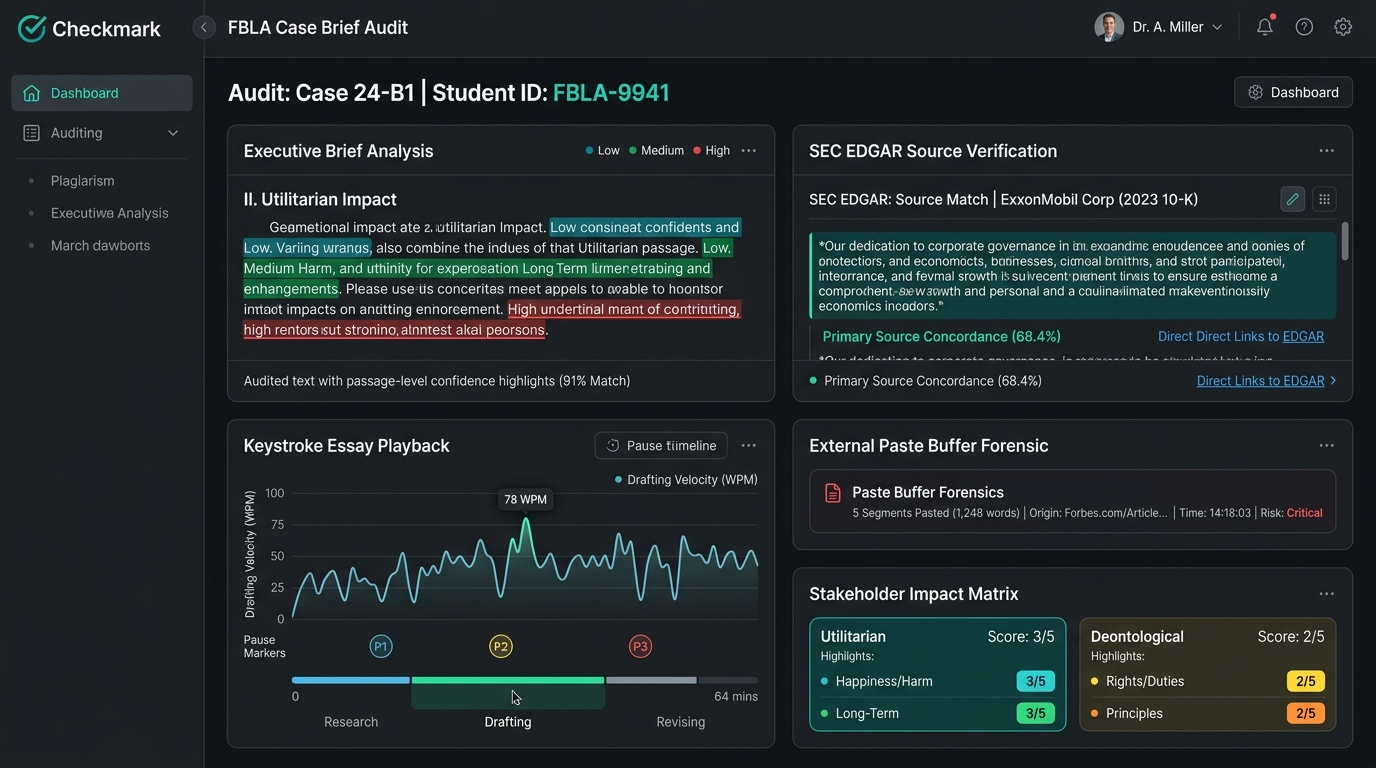This screenshot has height=768, width=1376.
Task: Click the Dashboard button at top right
Action: click(1293, 92)
